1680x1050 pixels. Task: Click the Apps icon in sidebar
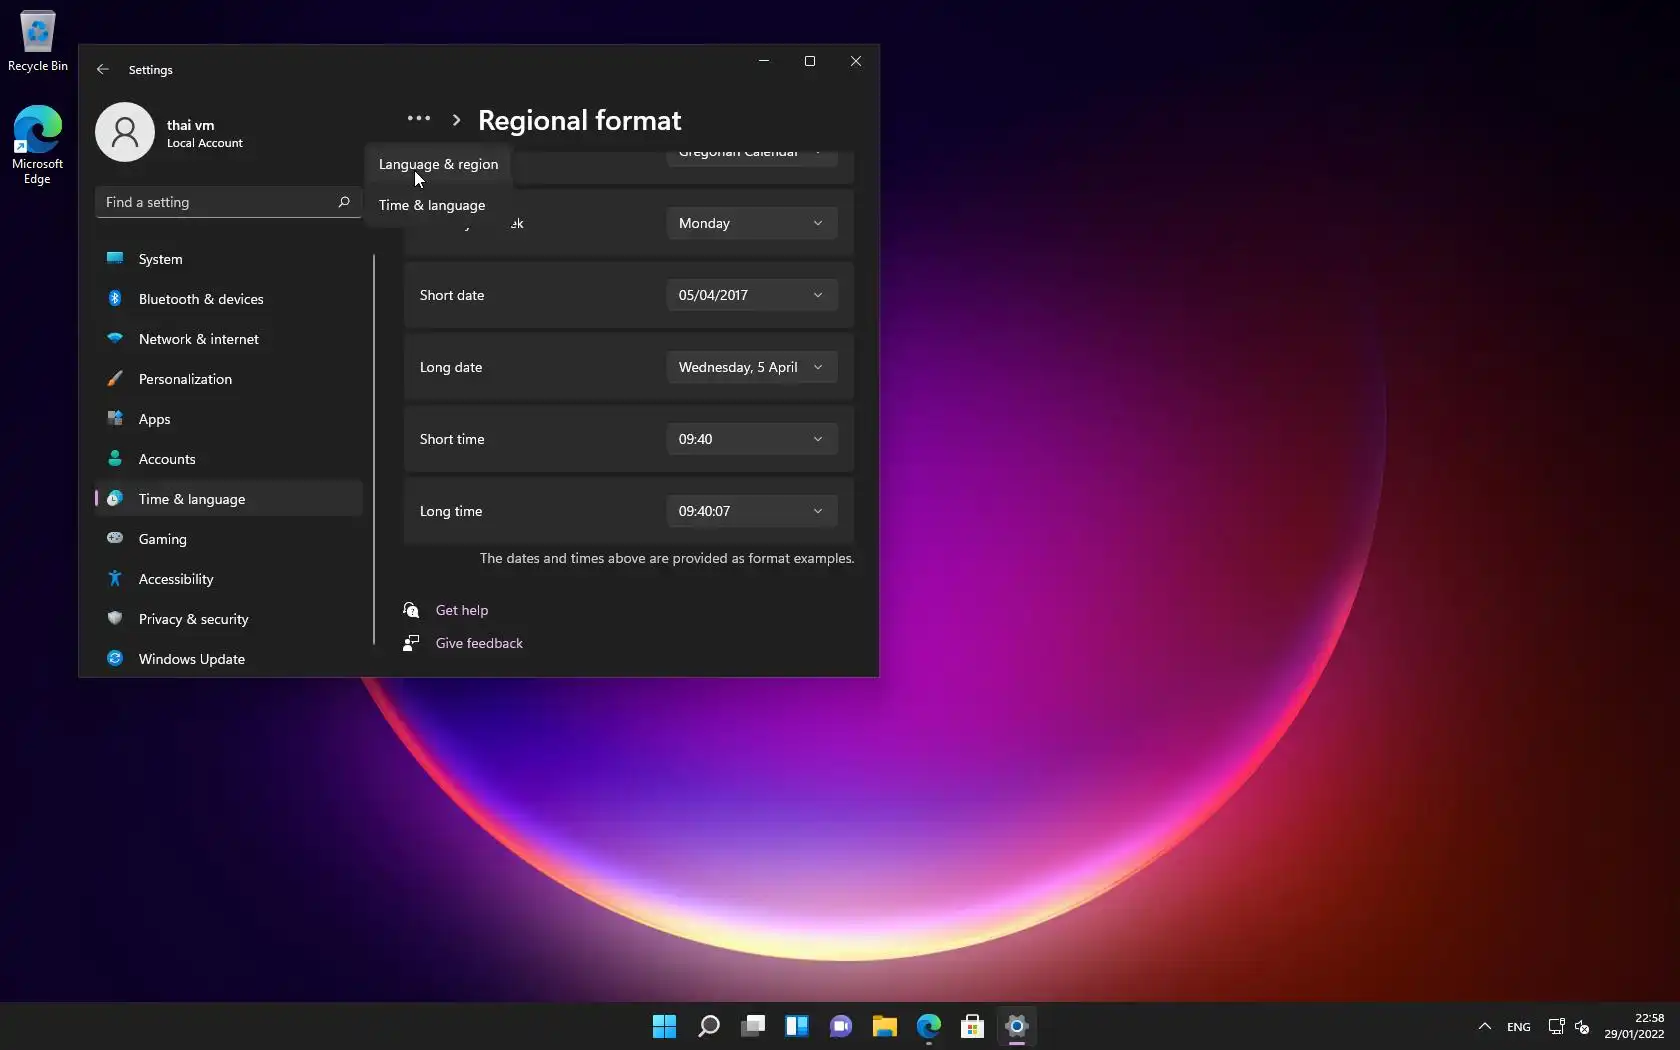coord(115,418)
